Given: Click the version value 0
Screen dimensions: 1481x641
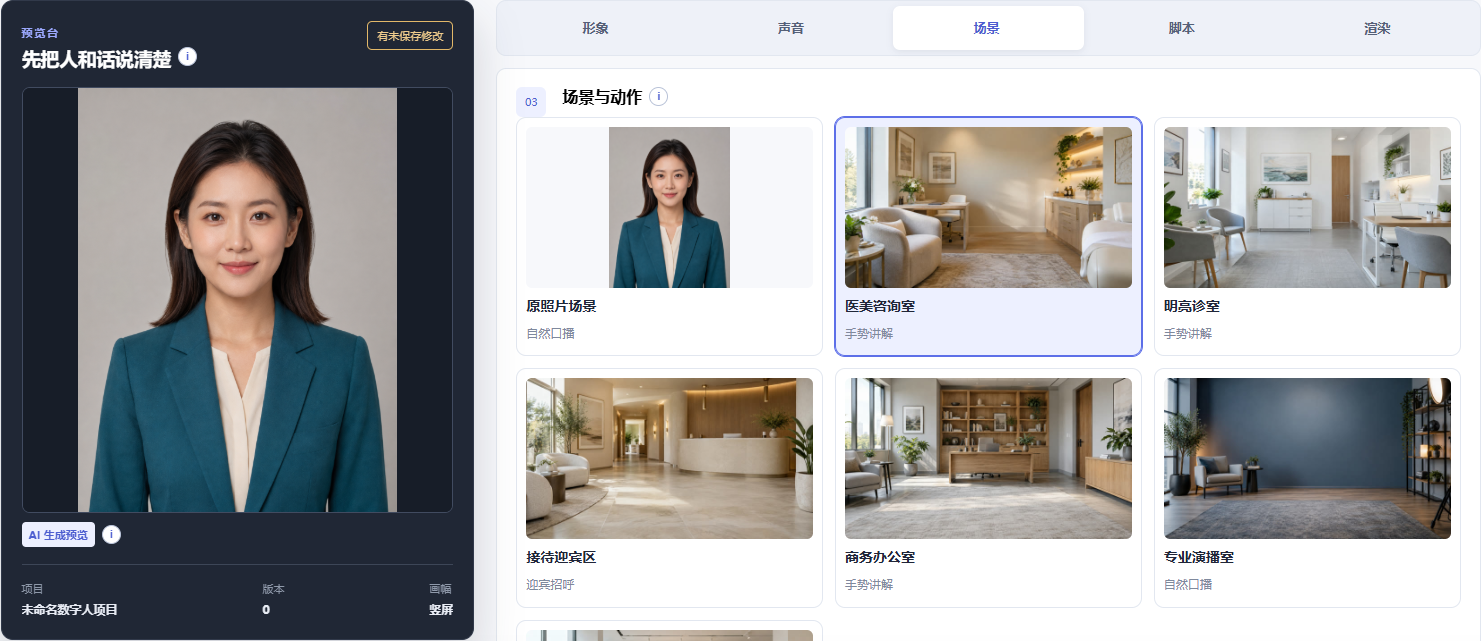Looking at the screenshot, I should pyautogui.click(x=266, y=609).
